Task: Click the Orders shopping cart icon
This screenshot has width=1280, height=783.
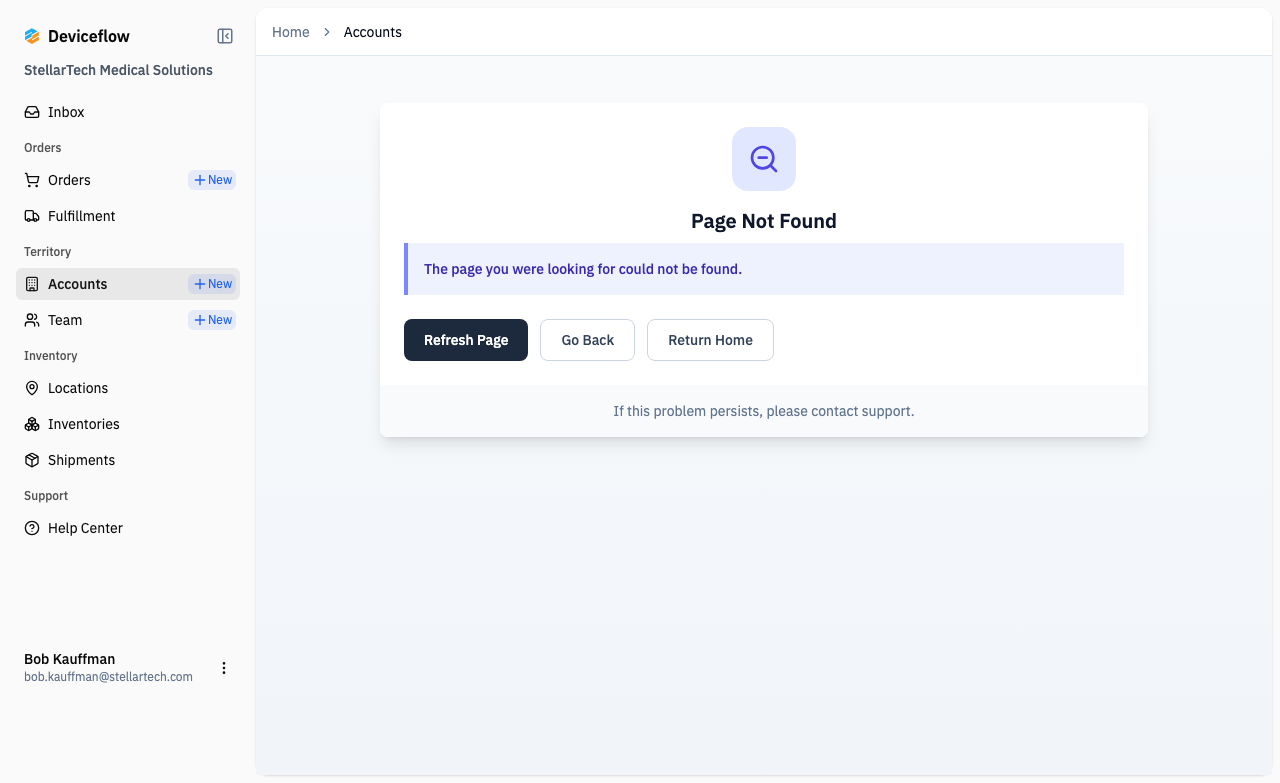Action: pos(32,180)
